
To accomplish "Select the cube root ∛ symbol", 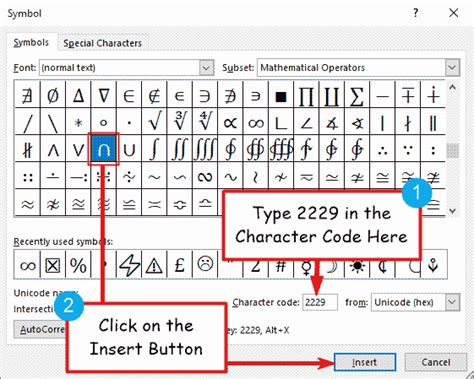I will pos(180,122).
